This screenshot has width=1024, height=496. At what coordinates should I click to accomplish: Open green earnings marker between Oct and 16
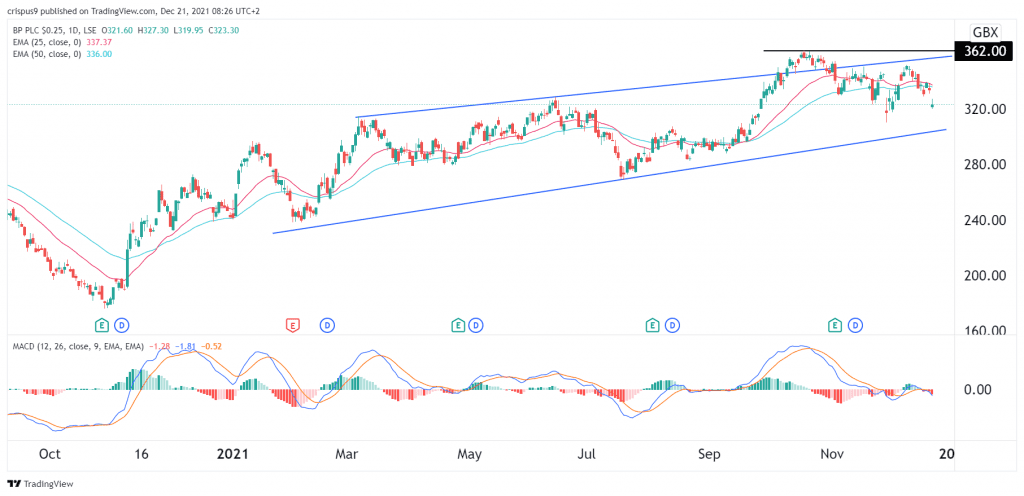click(102, 324)
